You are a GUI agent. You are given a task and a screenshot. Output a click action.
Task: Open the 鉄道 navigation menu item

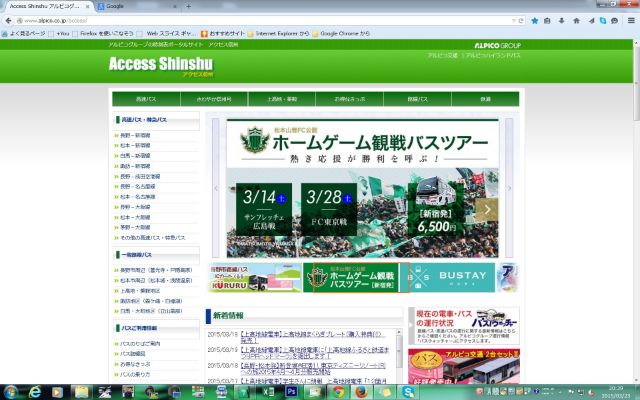click(485, 99)
